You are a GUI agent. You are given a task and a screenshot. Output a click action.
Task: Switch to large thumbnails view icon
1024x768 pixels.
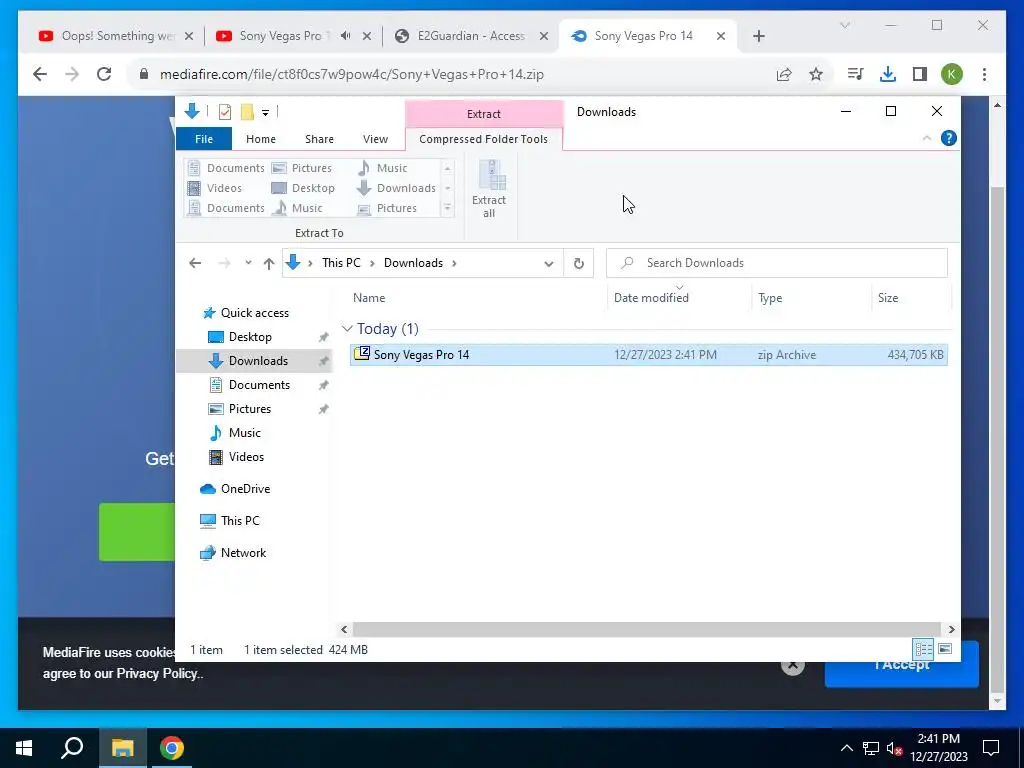(x=945, y=649)
